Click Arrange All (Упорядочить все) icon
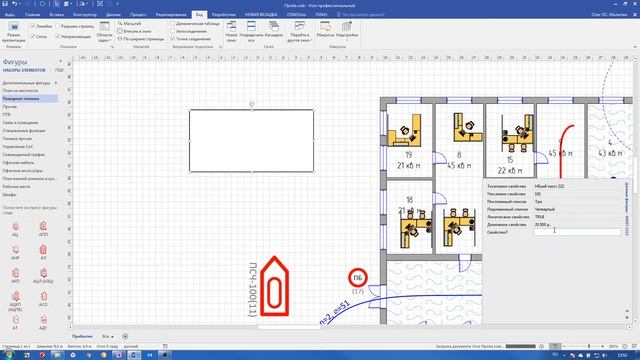Screen dimensions: 640x360 (251, 32)
